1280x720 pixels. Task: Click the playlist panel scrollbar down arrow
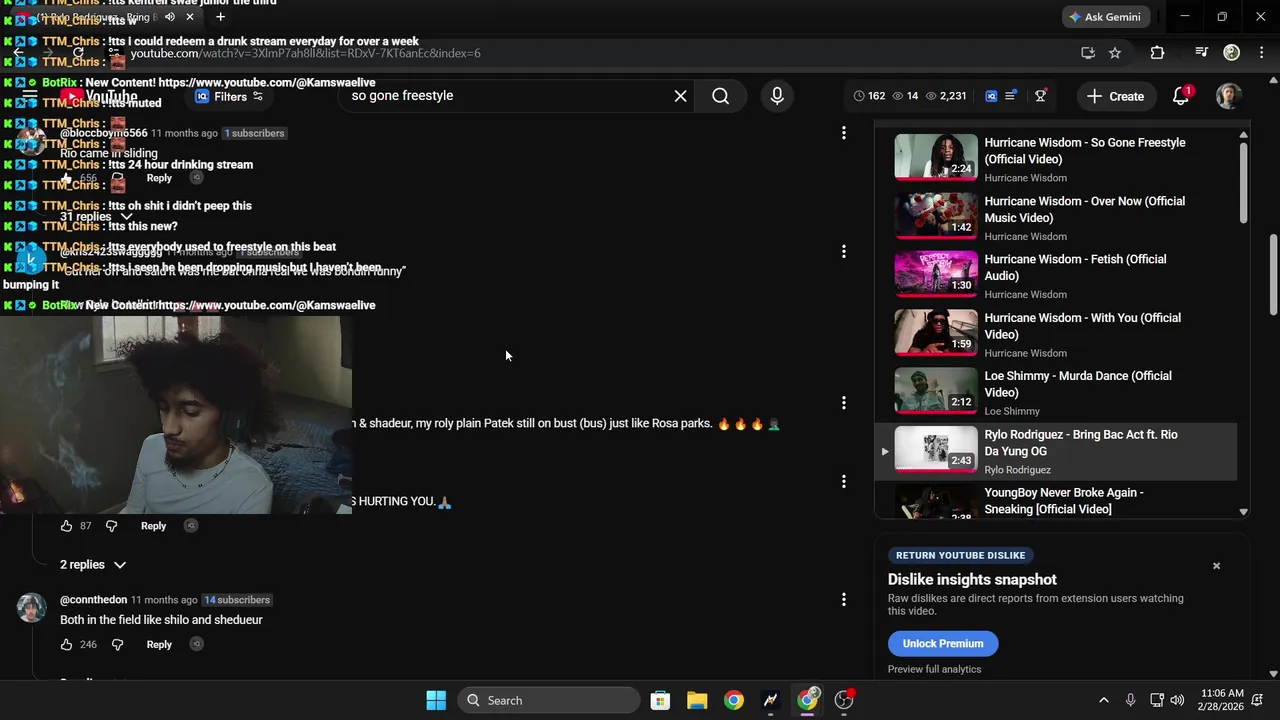coord(1244,511)
